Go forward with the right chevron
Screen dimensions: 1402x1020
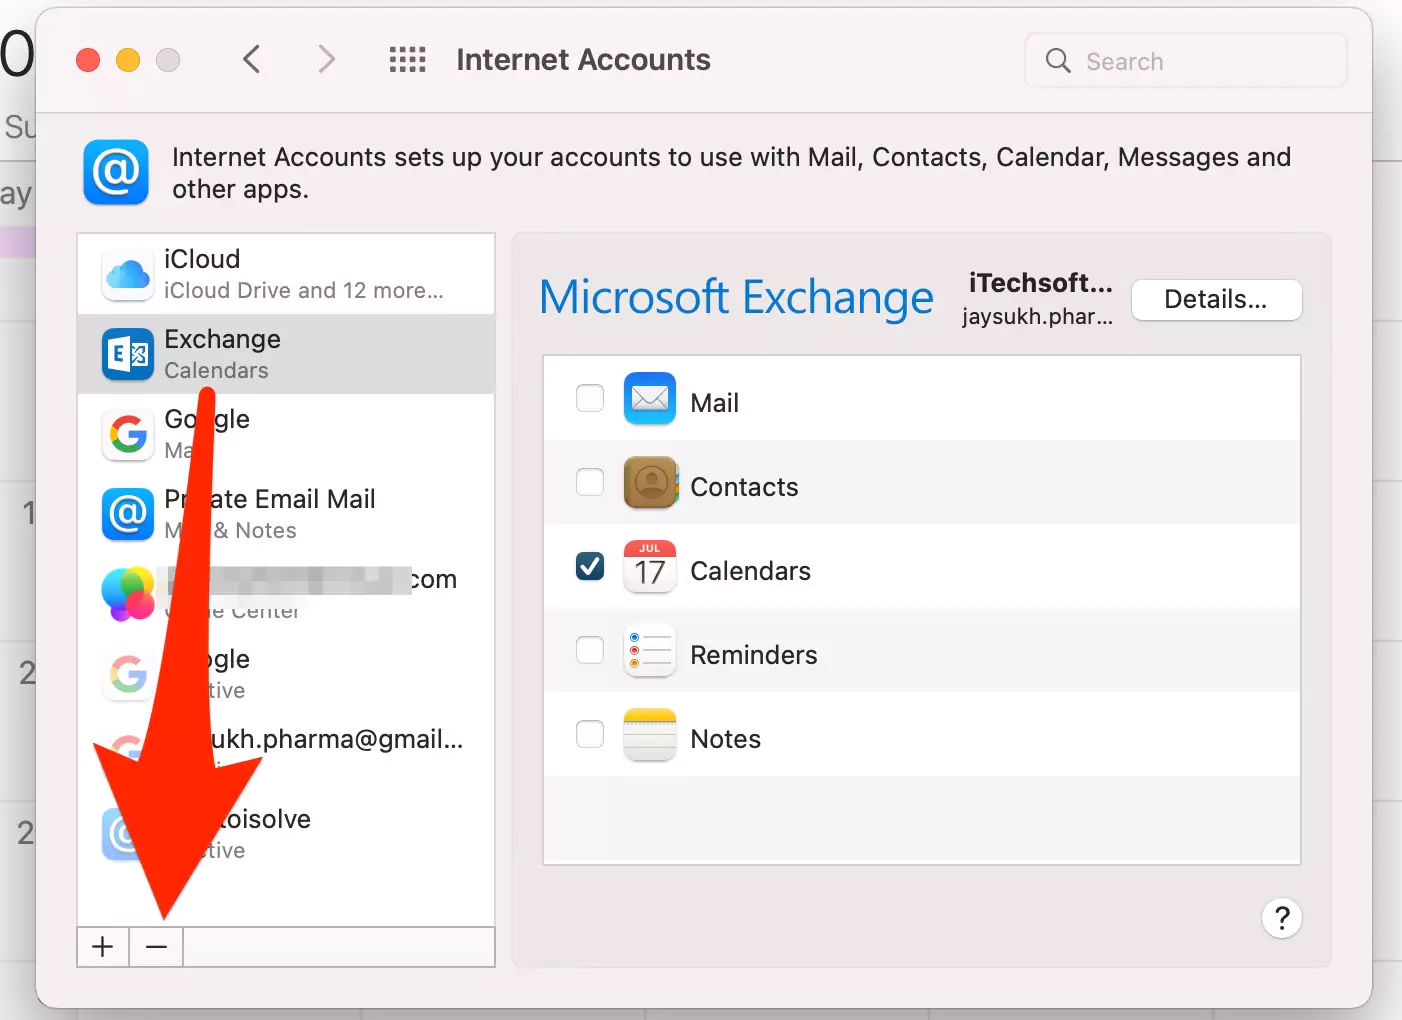[x=326, y=60]
